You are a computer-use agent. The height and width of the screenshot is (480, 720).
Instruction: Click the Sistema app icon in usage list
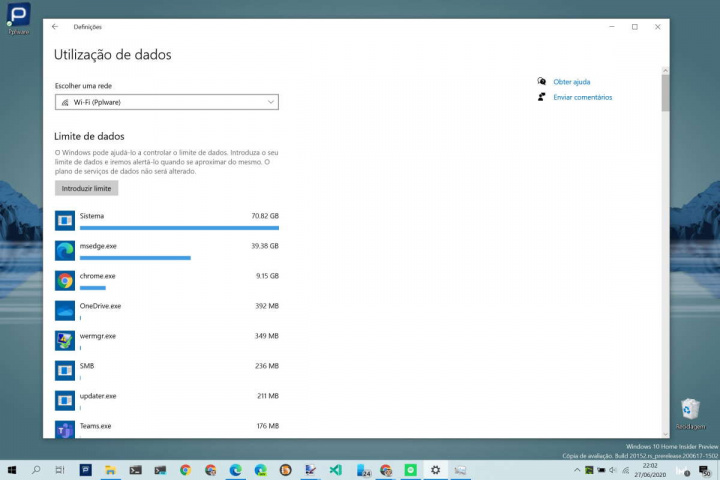pos(65,220)
